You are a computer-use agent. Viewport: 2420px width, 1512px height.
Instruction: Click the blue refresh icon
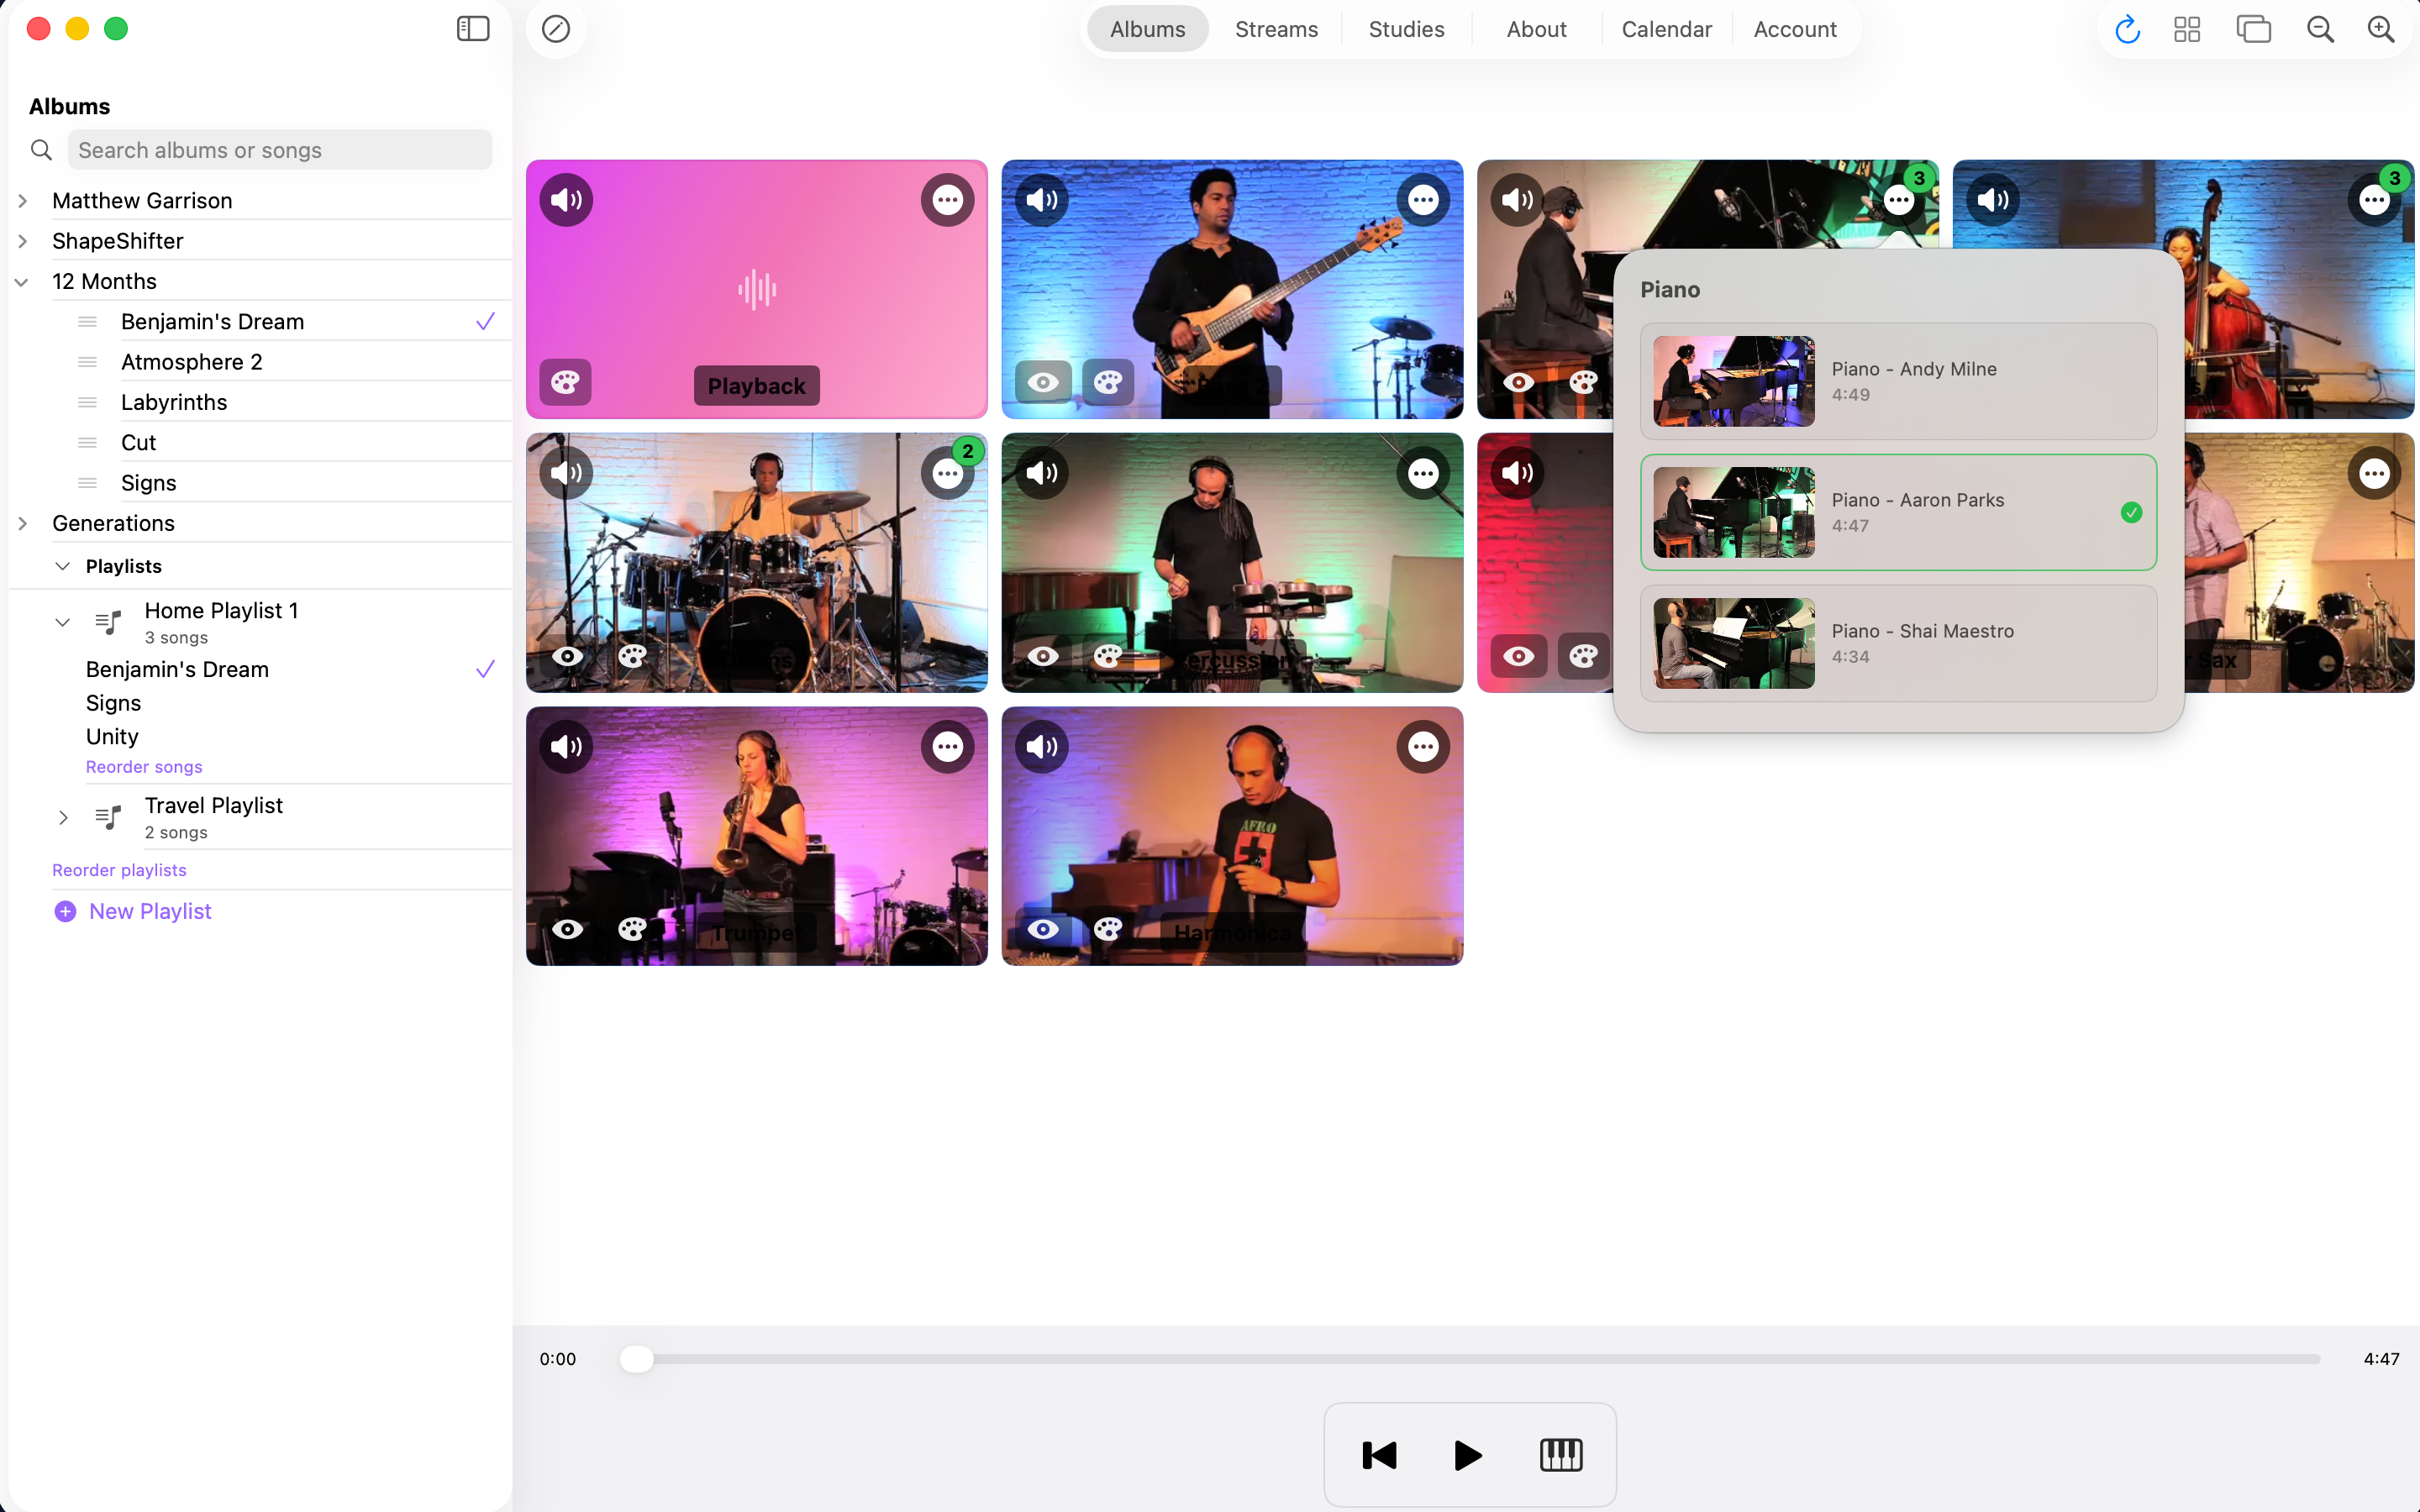tap(2127, 30)
